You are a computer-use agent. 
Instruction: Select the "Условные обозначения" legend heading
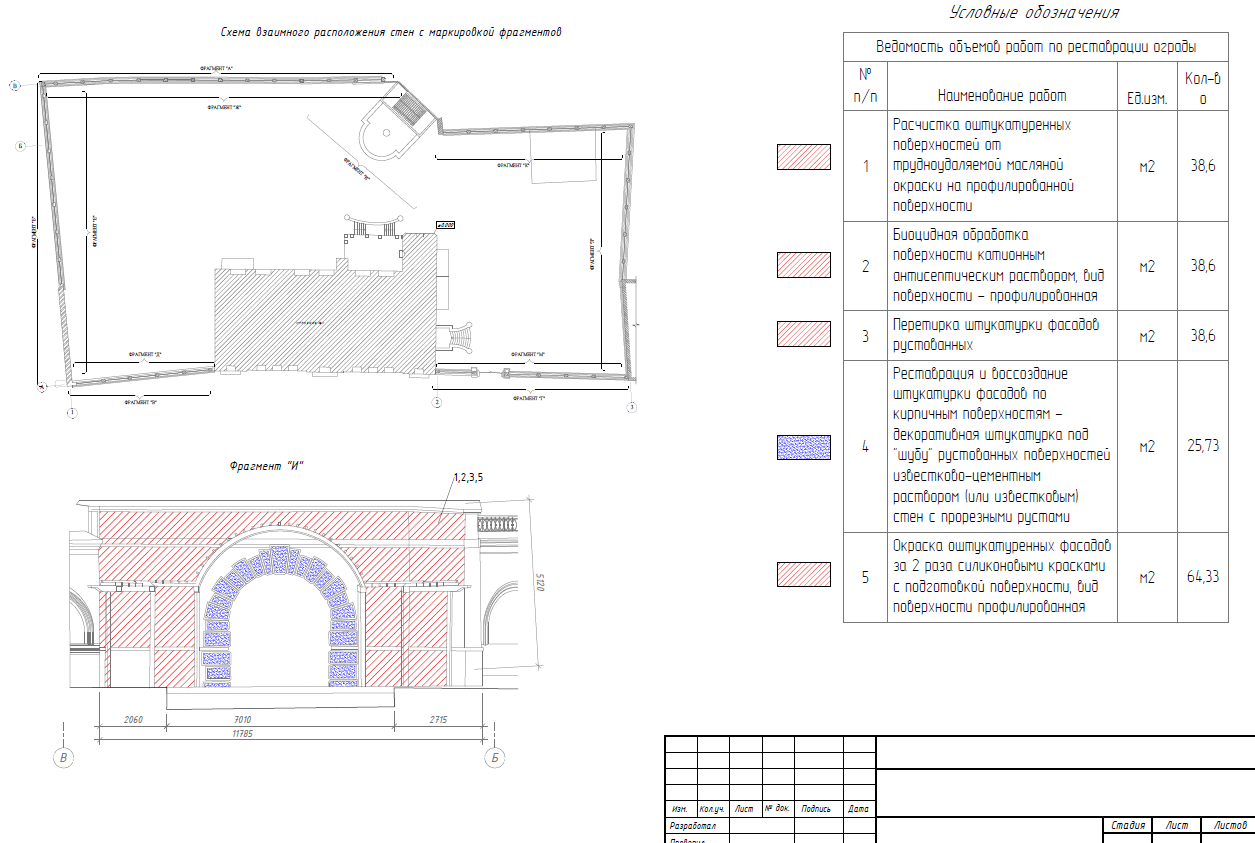pyautogui.click(x=1033, y=13)
